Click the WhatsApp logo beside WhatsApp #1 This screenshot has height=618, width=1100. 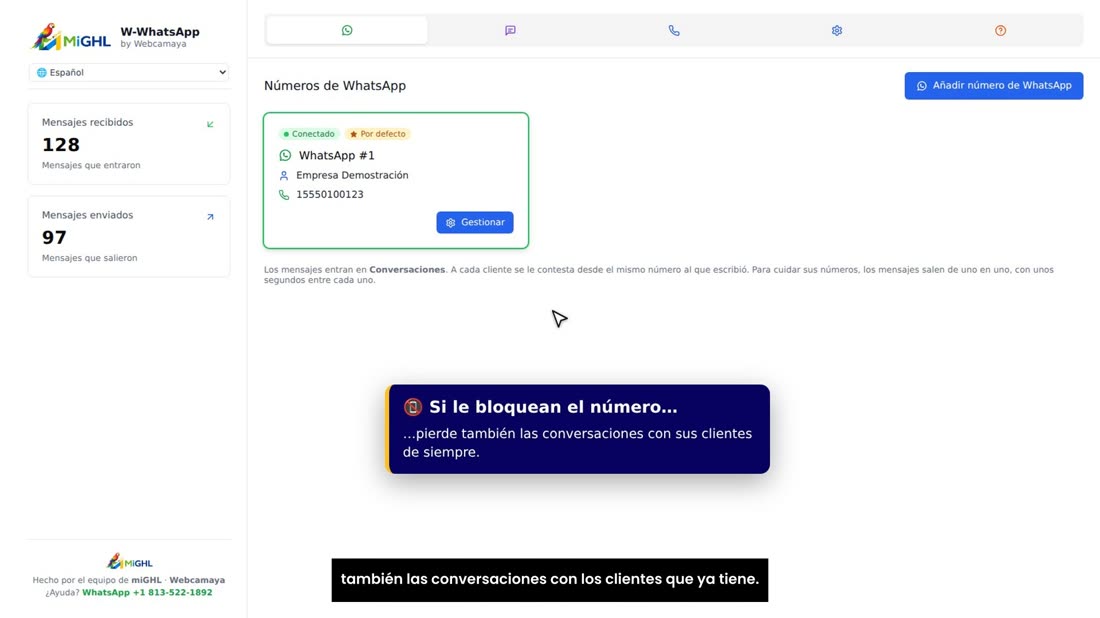click(x=285, y=155)
